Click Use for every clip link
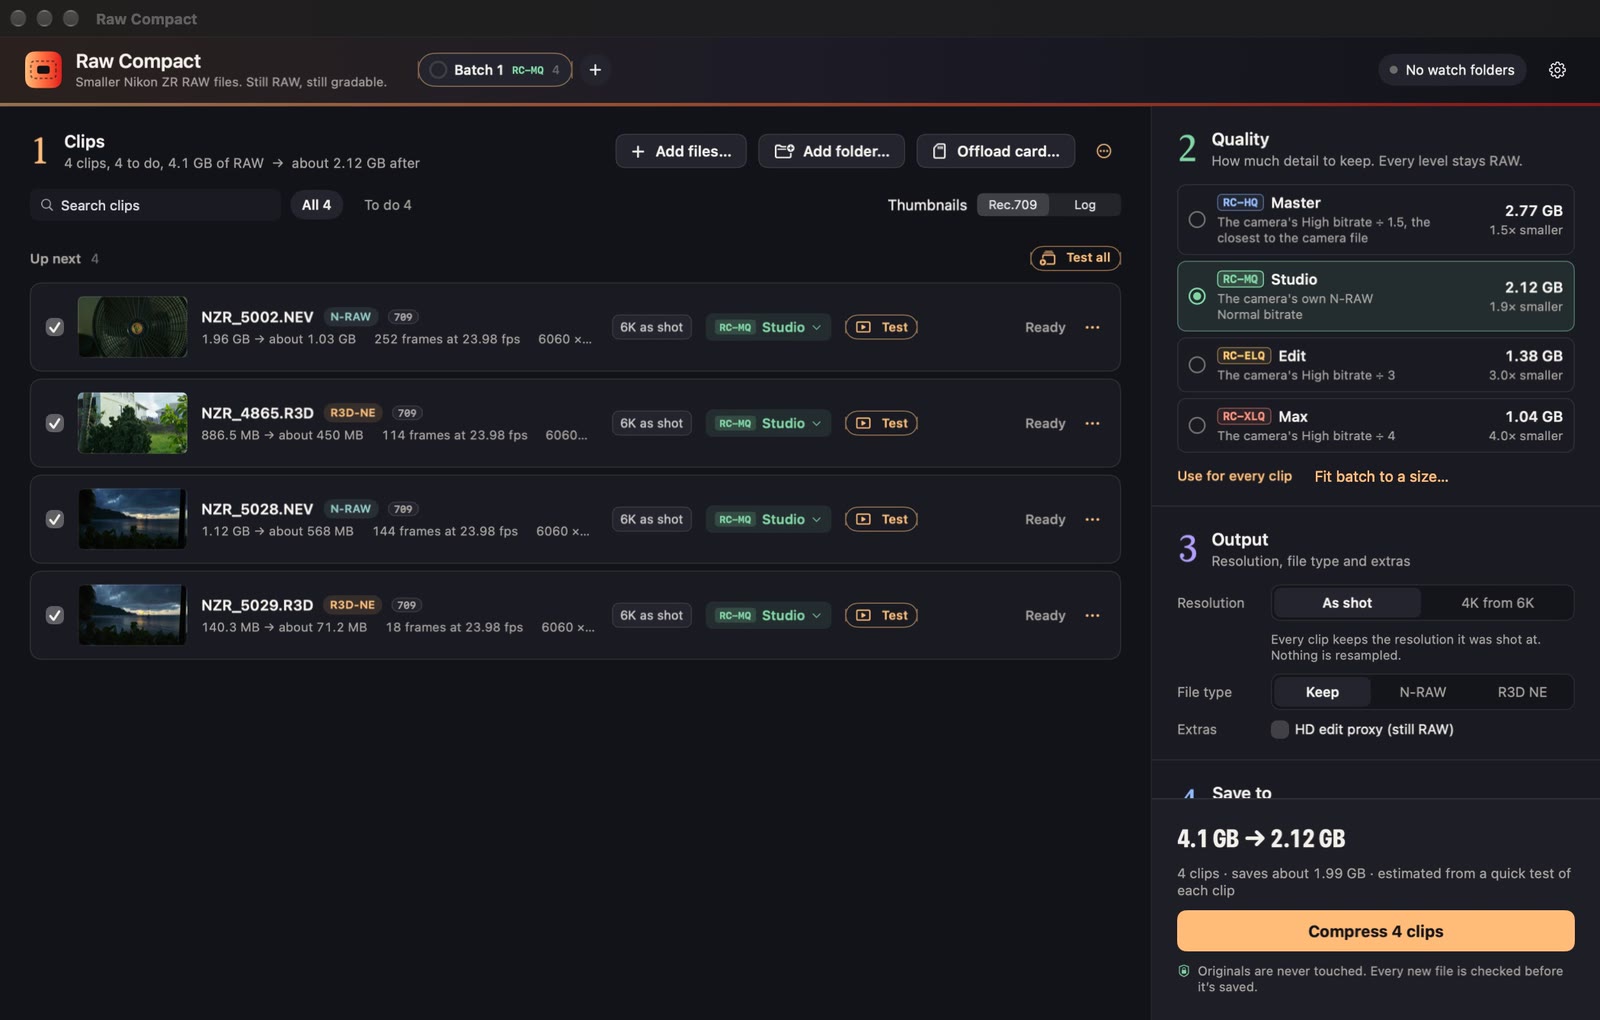This screenshot has width=1600, height=1020. click(1234, 476)
